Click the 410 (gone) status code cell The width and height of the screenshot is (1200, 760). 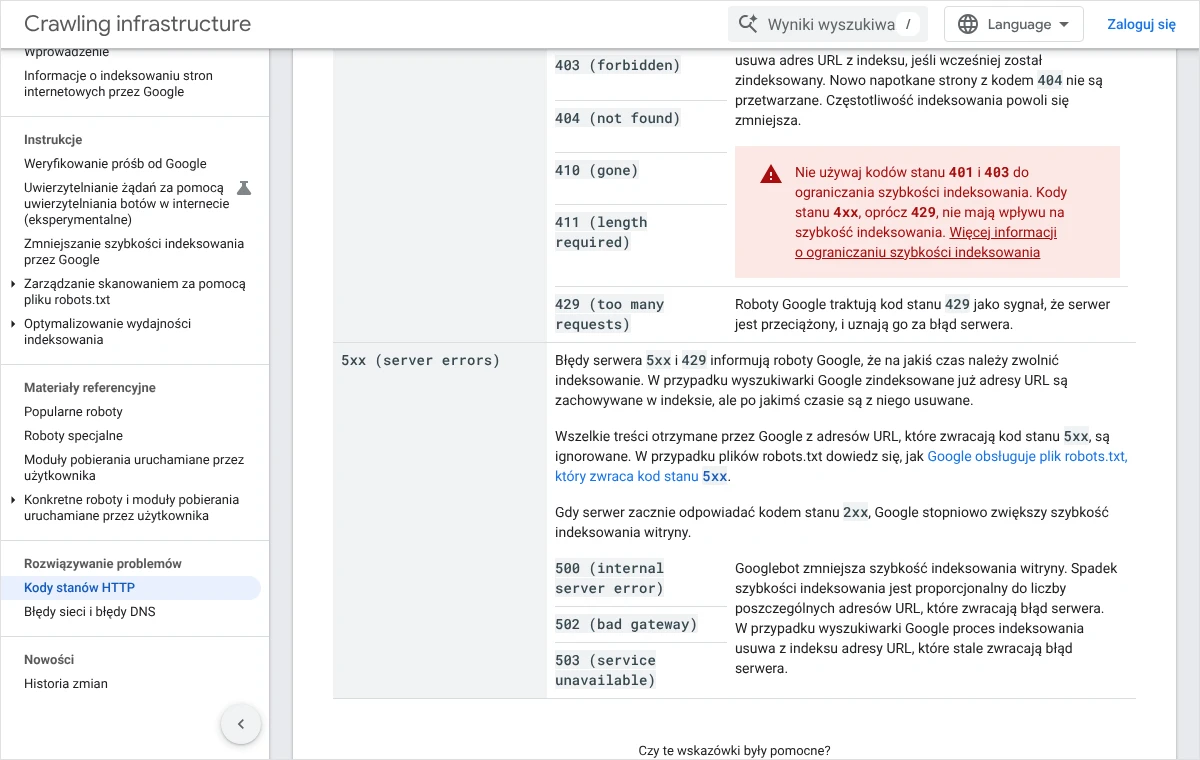(596, 170)
